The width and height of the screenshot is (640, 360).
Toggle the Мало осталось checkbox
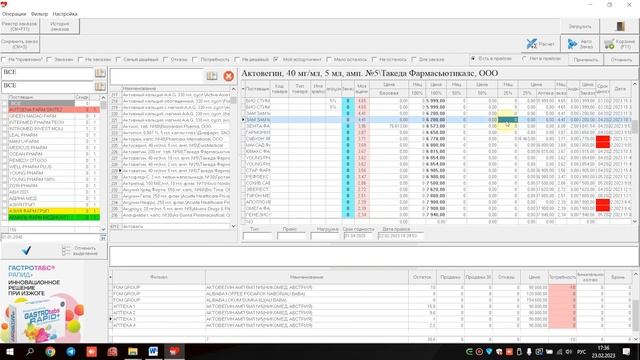[x=329, y=60]
